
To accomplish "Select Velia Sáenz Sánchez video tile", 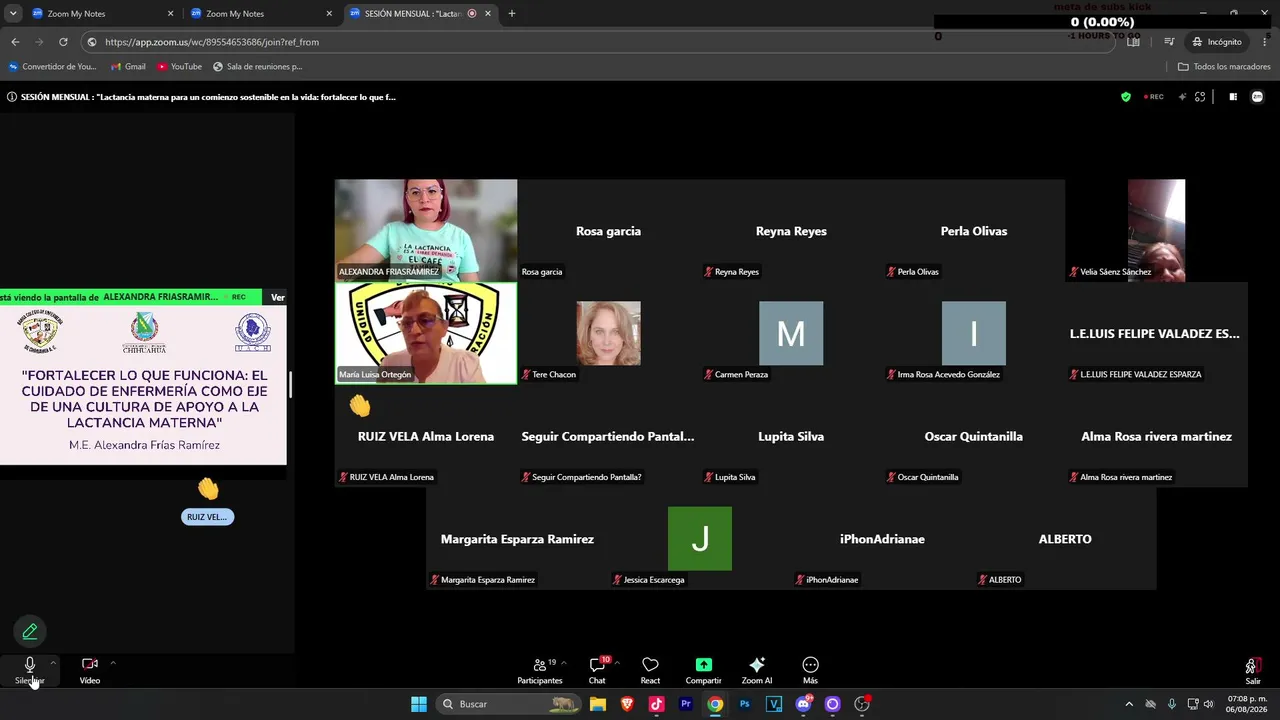I will tap(1156, 230).
